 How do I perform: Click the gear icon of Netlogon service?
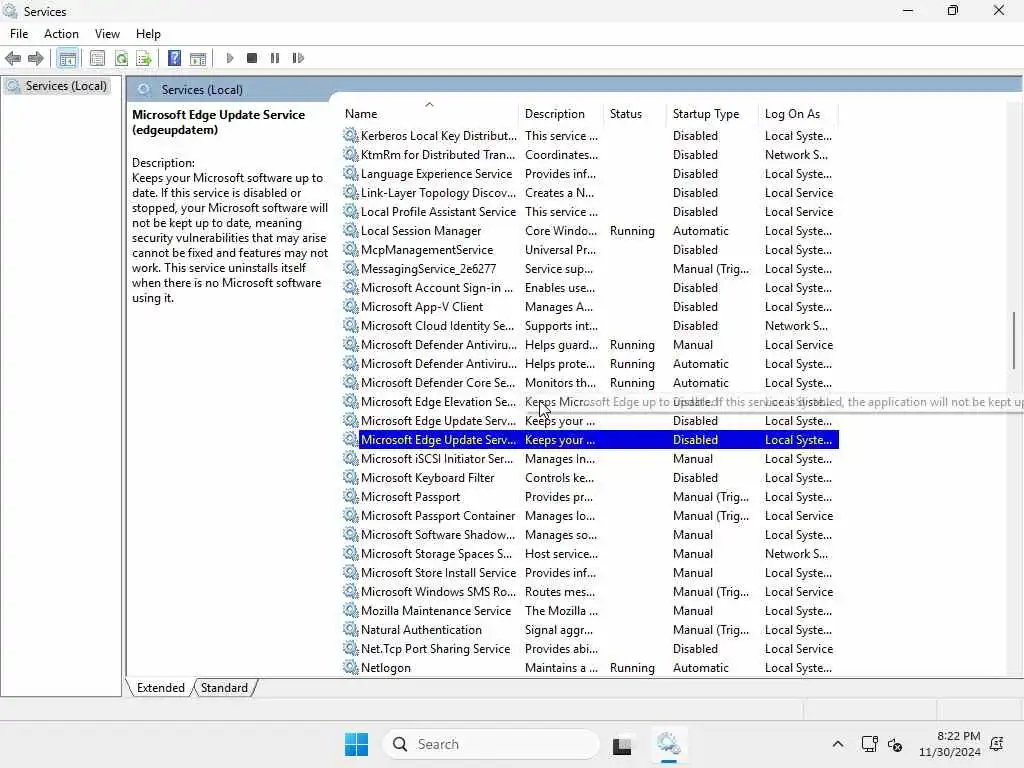pos(351,667)
